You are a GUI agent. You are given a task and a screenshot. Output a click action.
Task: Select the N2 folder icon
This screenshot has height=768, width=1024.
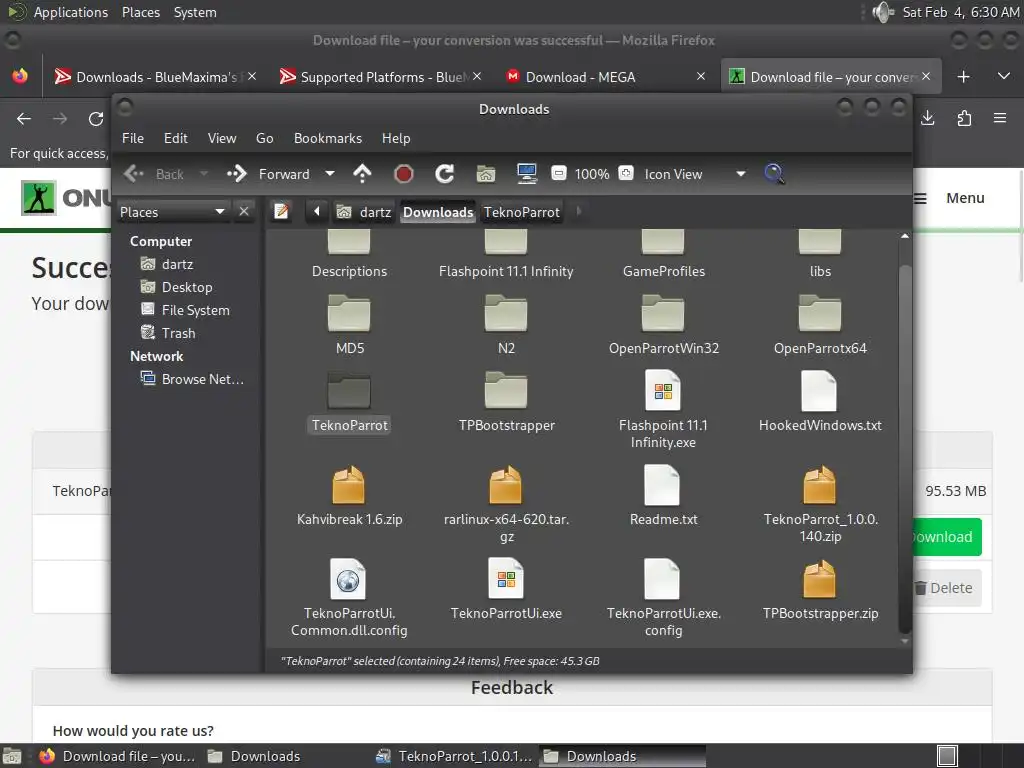coord(506,313)
